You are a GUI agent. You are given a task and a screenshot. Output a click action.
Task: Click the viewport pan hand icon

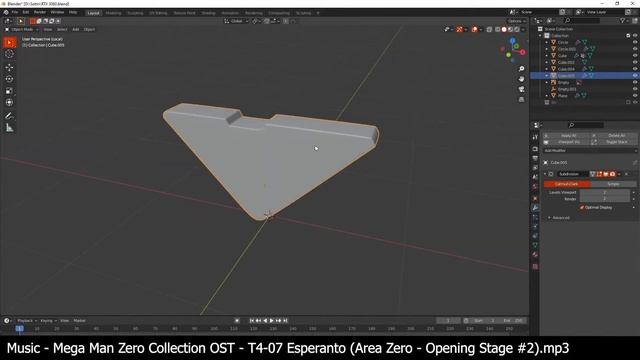[521, 79]
